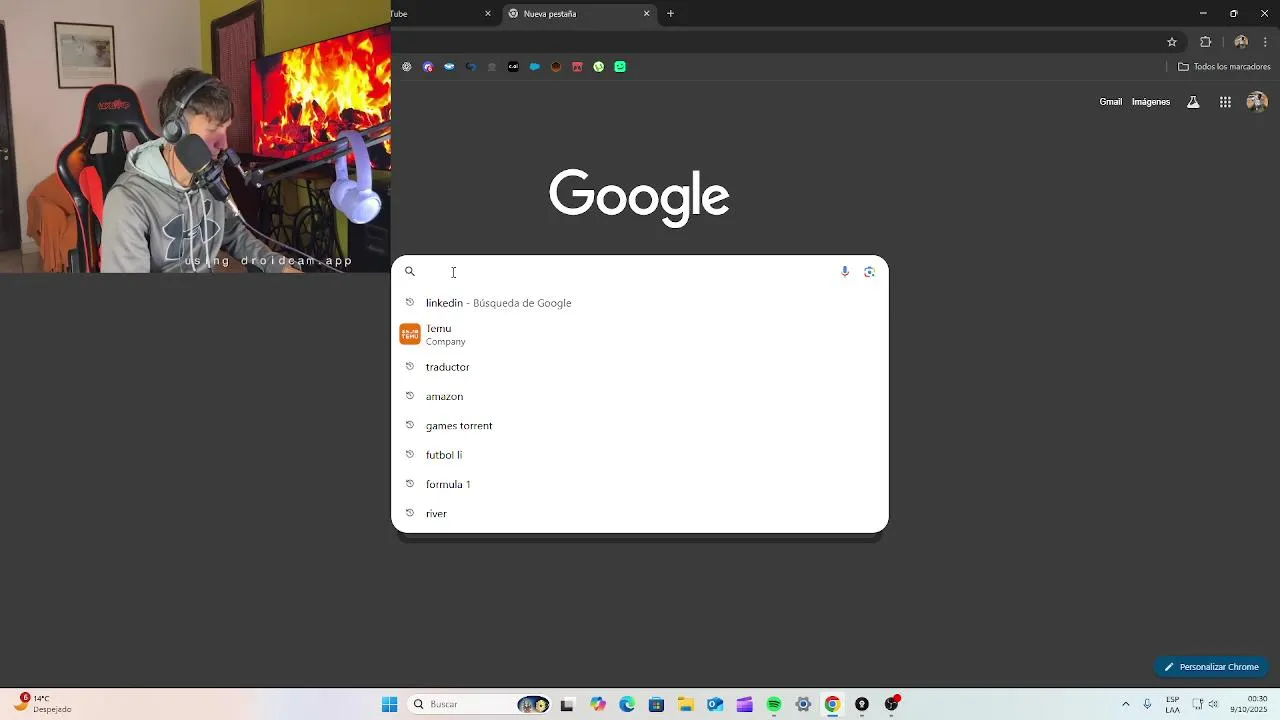Click the Chrome icon in the taskbar
1280x720 pixels.
(x=832, y=704)
